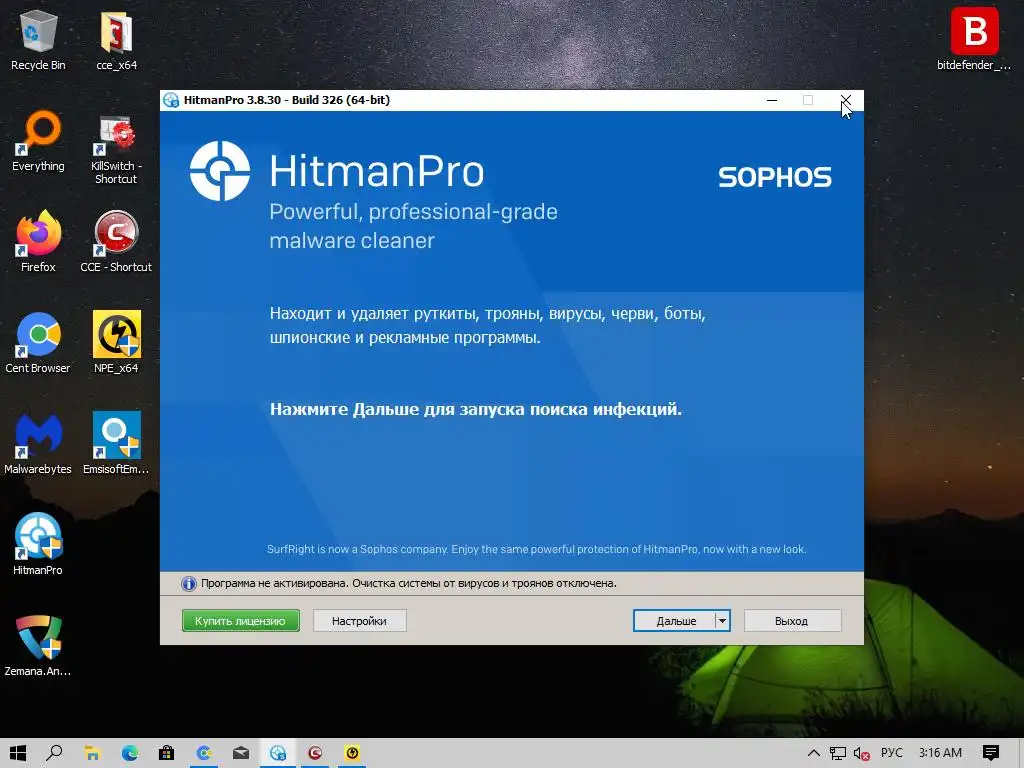Click the 'Программа не активирована' status text

coord(409,583)
